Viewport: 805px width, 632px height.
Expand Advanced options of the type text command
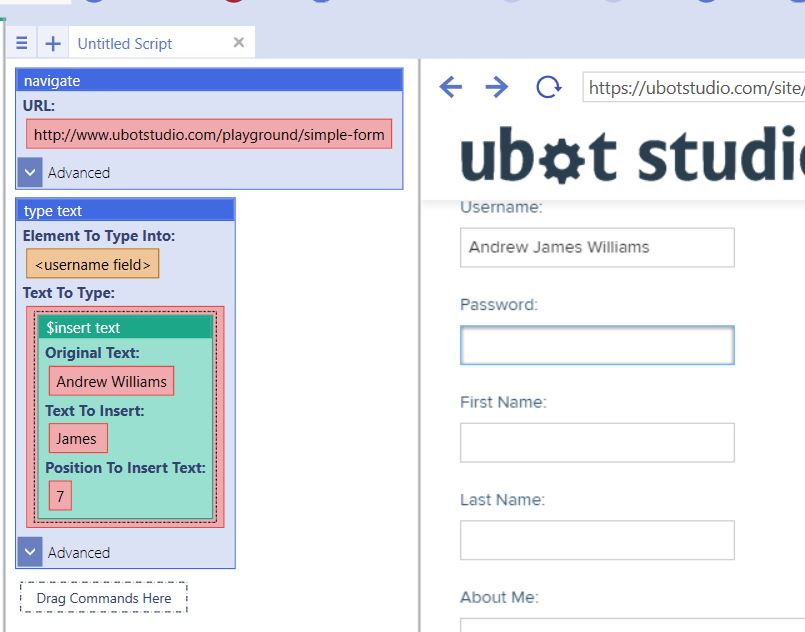coord(30,552)
